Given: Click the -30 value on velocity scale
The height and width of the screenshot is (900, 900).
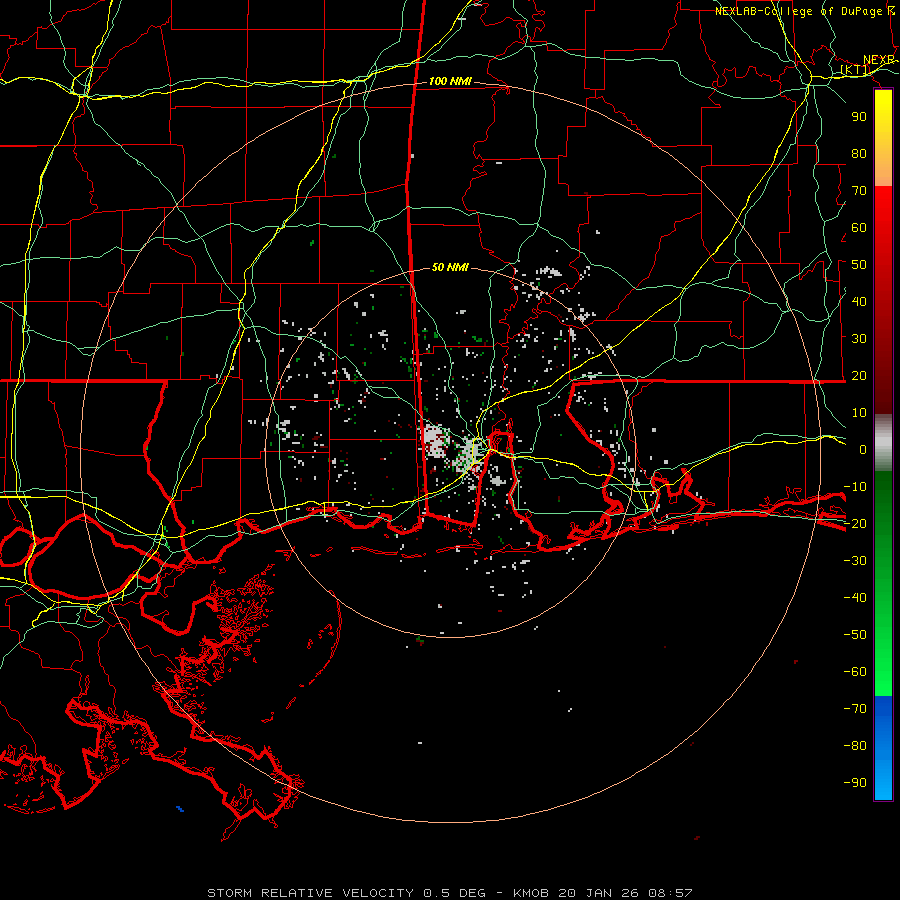Looking at the screenshot, I should pos(855,561).
